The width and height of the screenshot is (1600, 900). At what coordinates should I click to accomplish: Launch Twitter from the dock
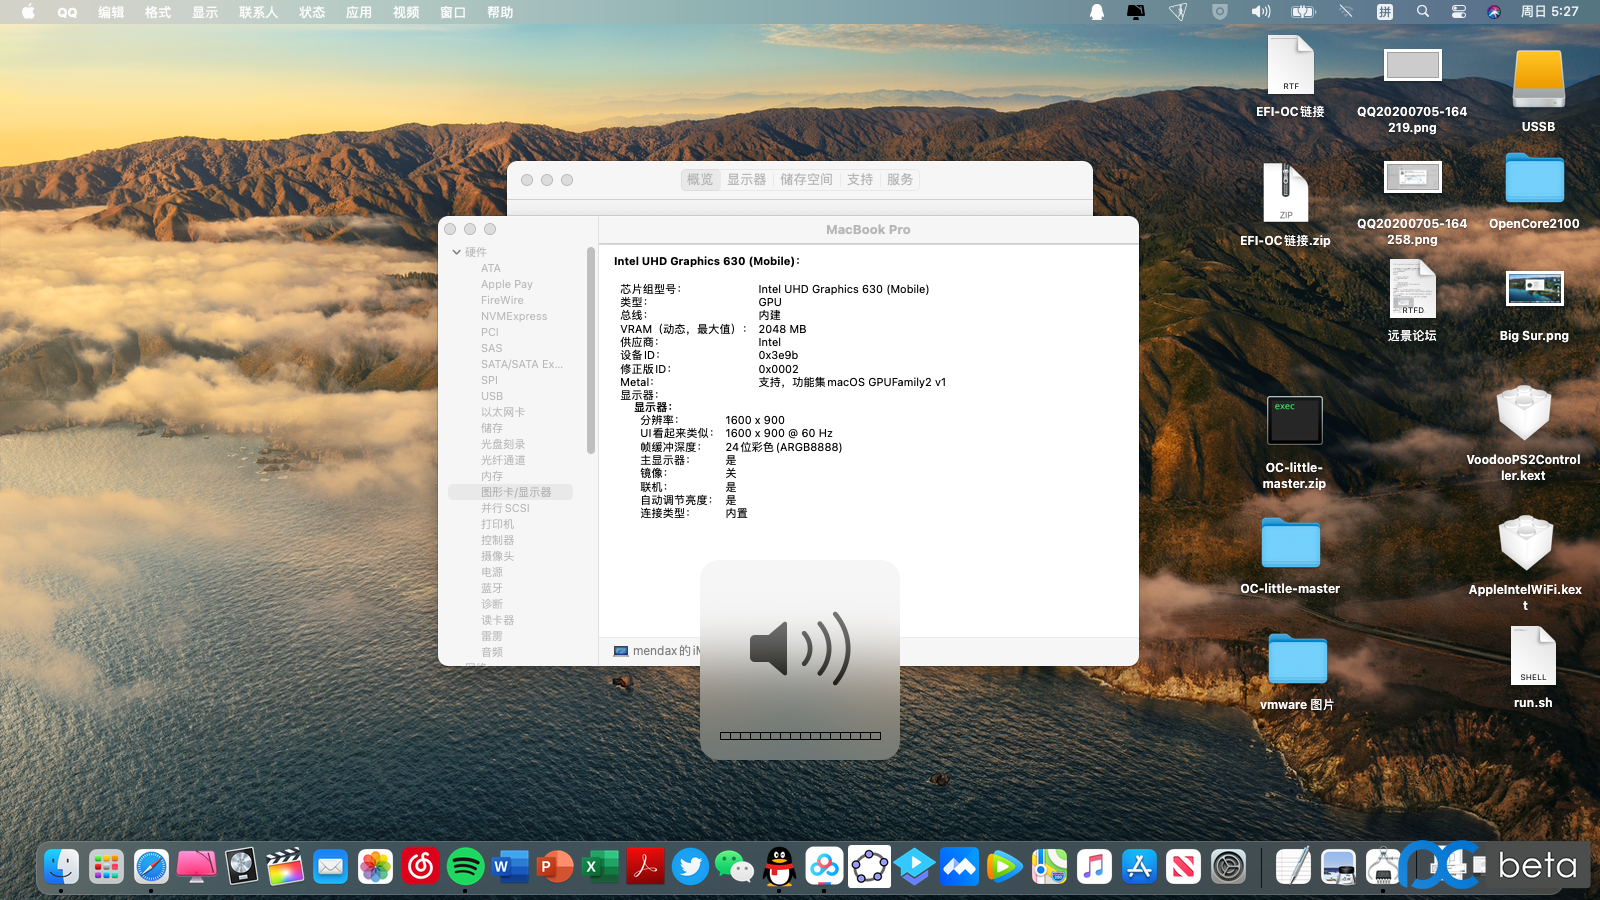click(690, 866)
